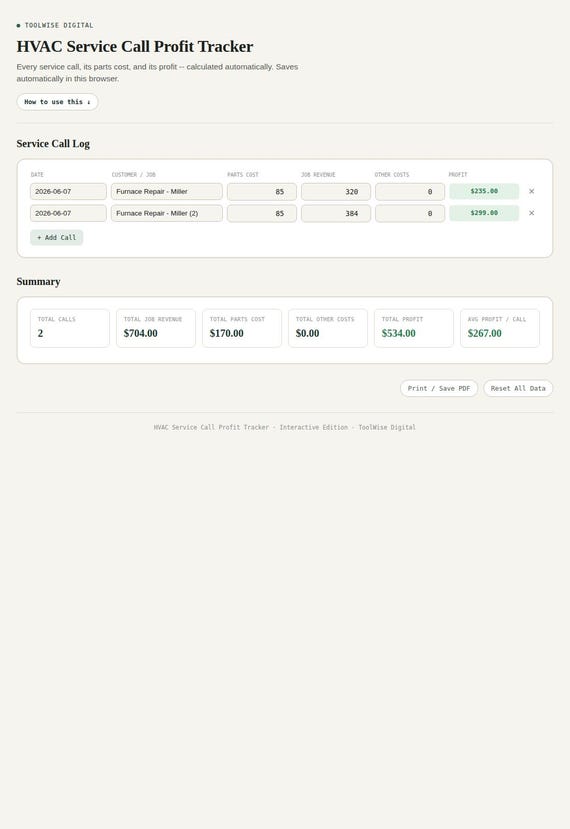Screen dimensions: 570x829
Task: Change job revenue value 320
Action: (x=336, y=191)
